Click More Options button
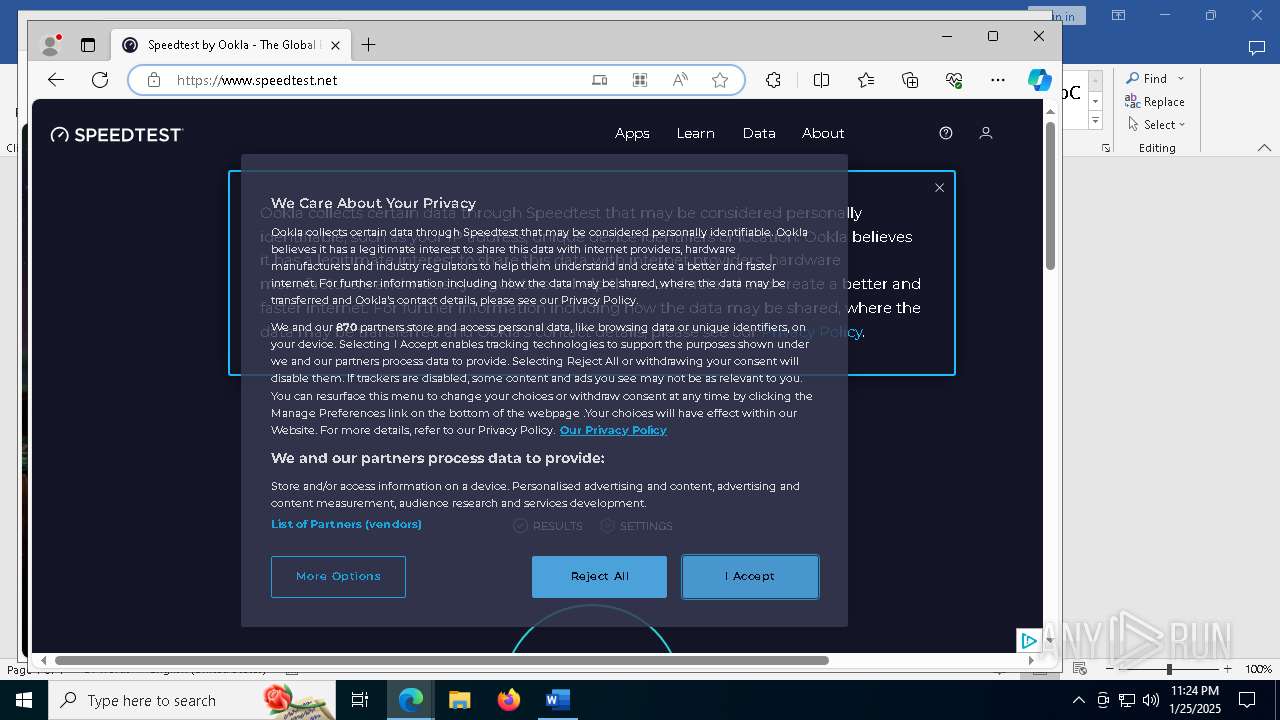This screenshot has width=1280, height=720. 338,577
